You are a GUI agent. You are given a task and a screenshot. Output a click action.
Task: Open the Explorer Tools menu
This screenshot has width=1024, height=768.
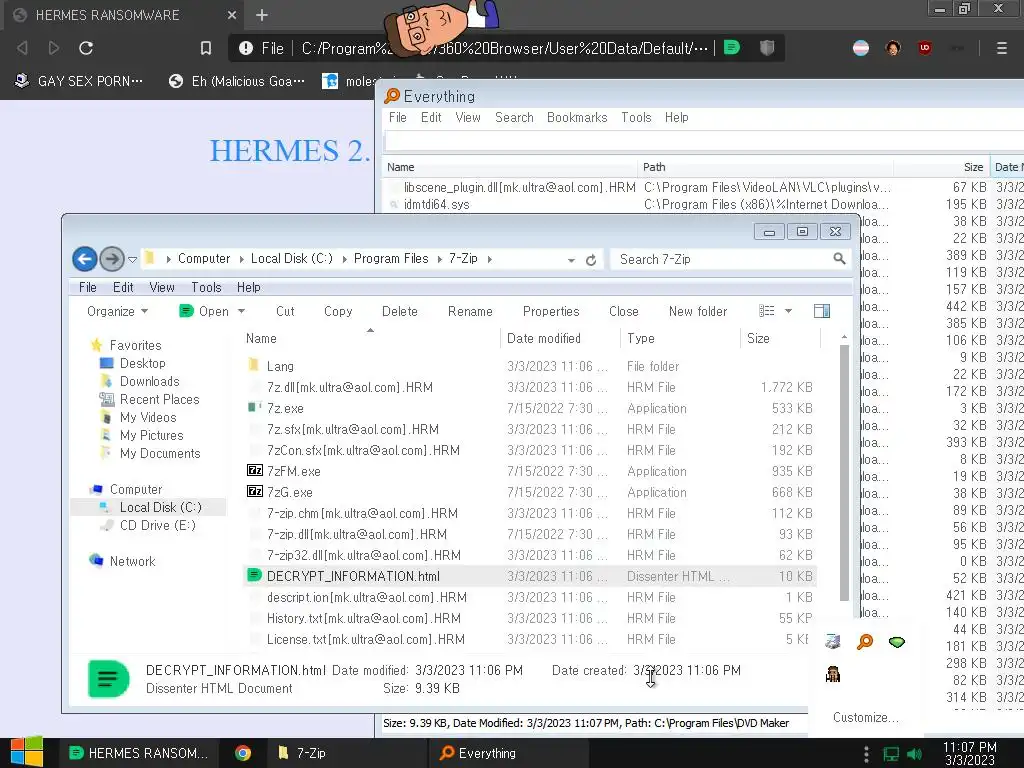point(206,287)
